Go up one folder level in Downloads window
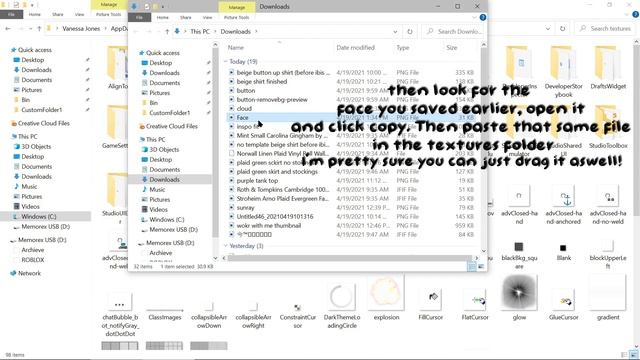640x360 pixels. point(167,31)
